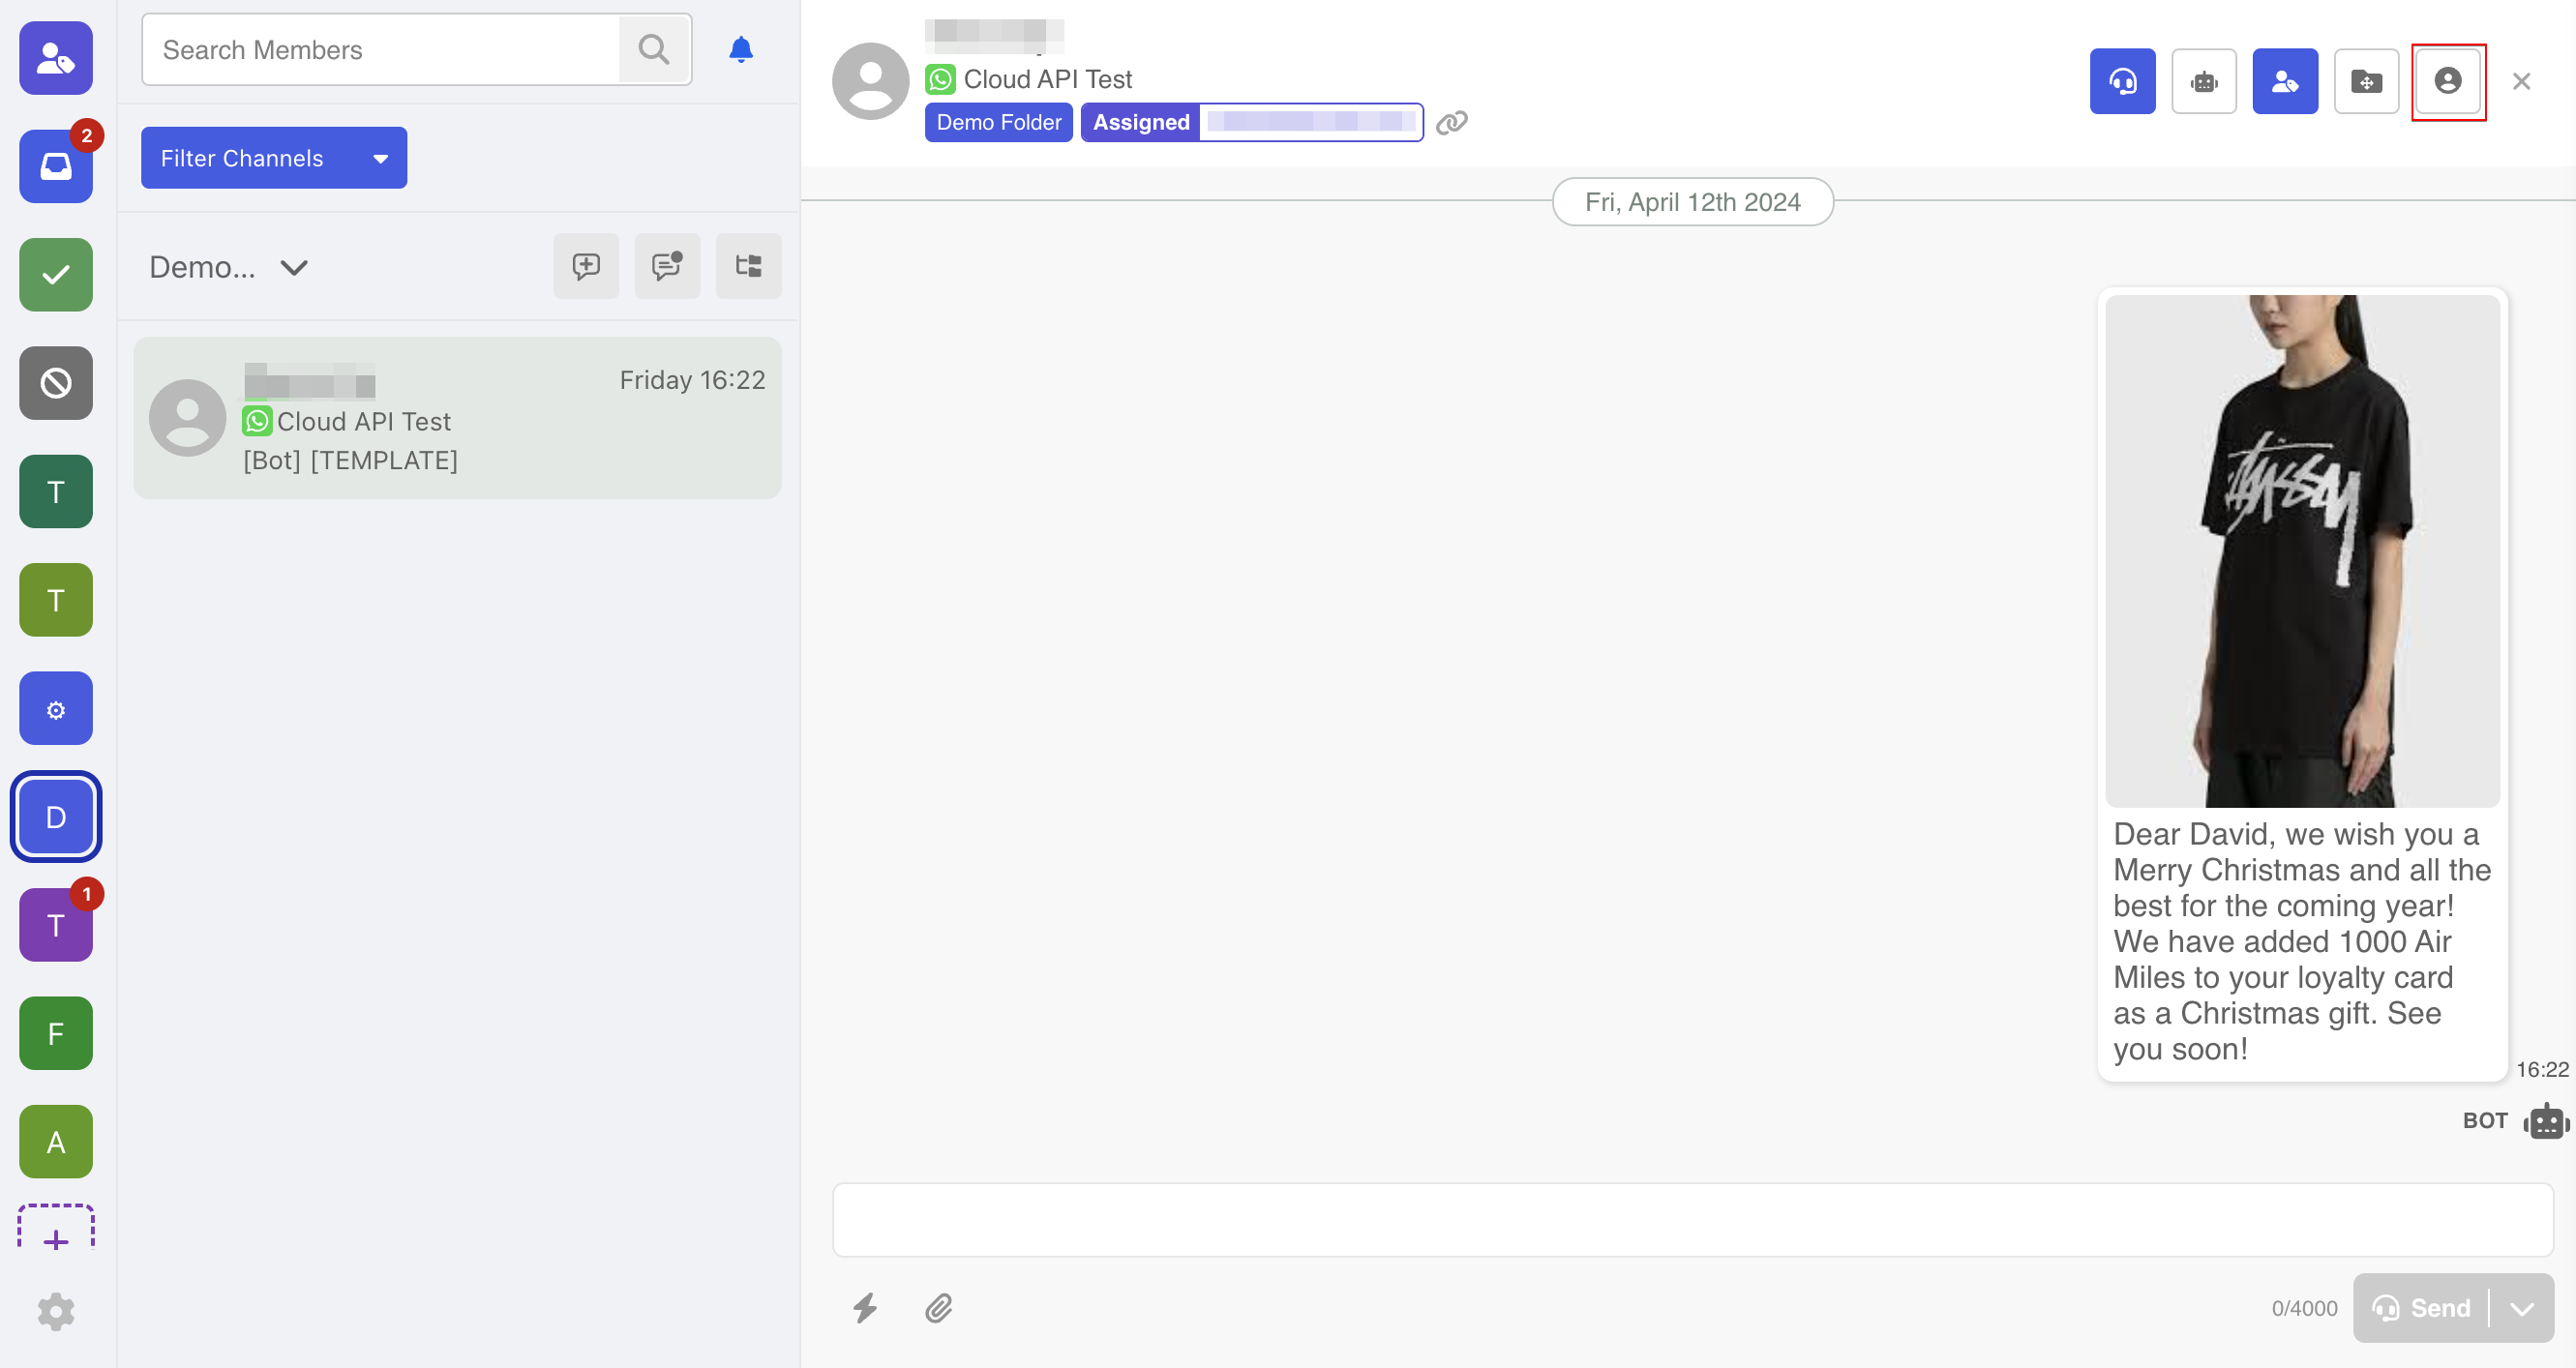
Task: Toggle the bot icon button in header
Action: coord(2204,81)
